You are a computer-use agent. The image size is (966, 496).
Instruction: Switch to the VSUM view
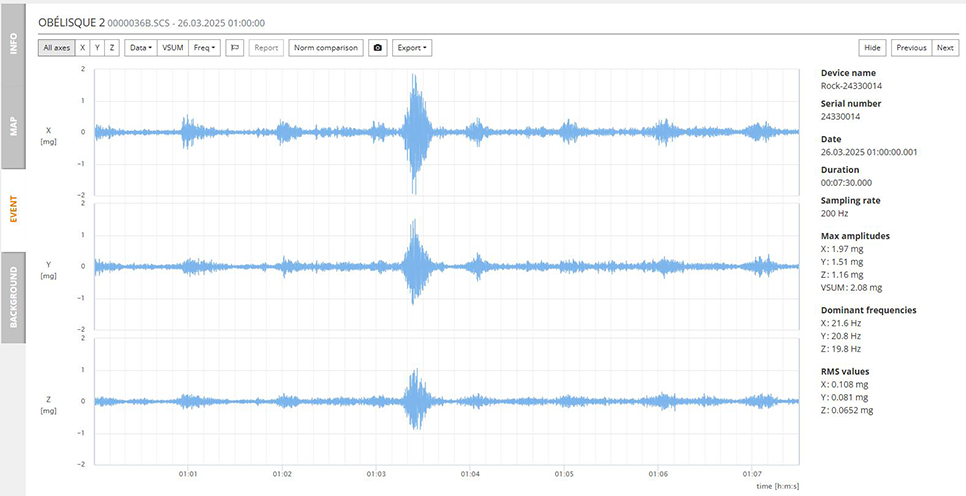click(172, 47)
